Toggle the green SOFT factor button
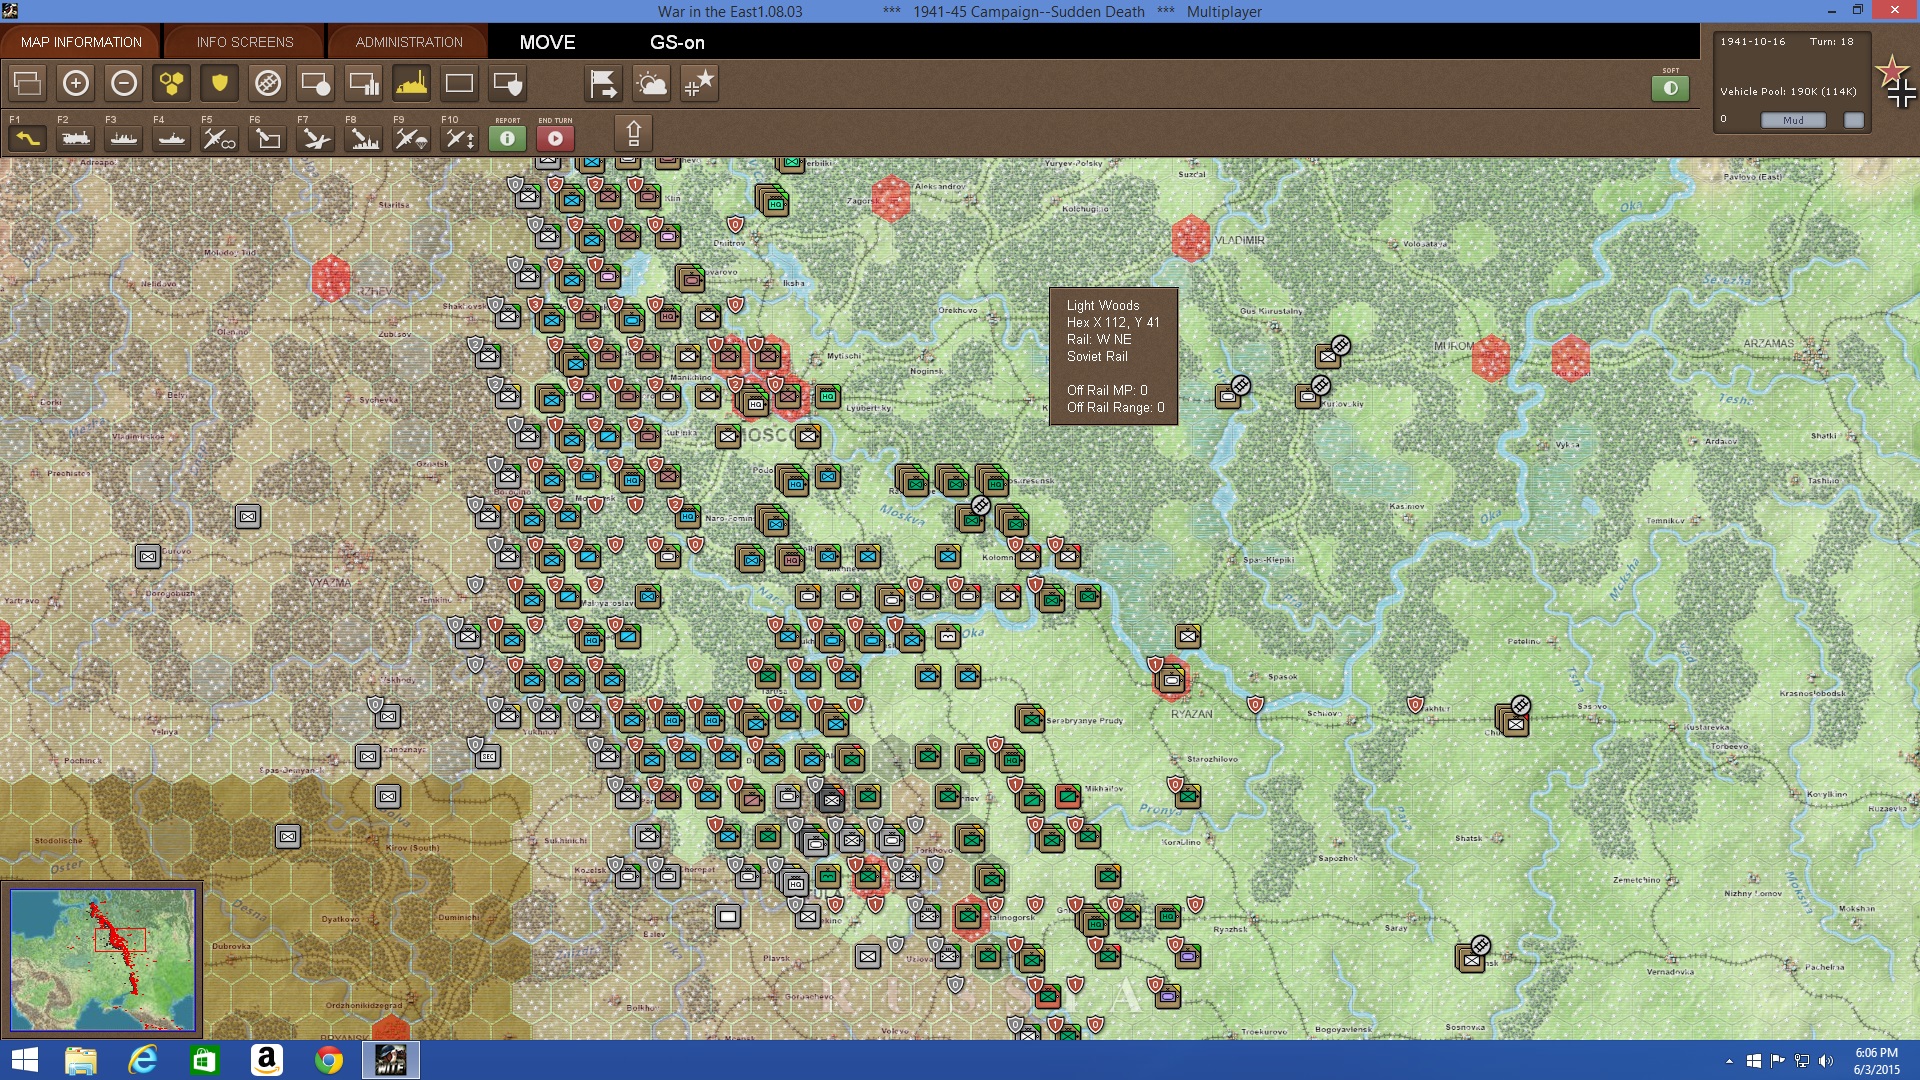The width and height of the screenshot is (1920, 1080). click(1670, 88)
